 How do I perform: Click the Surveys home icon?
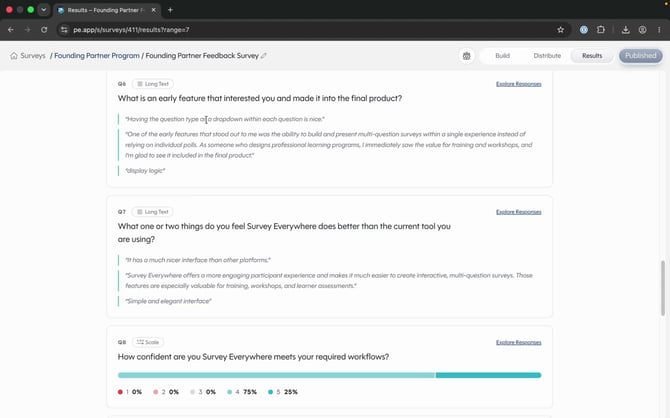coord(14,56)
